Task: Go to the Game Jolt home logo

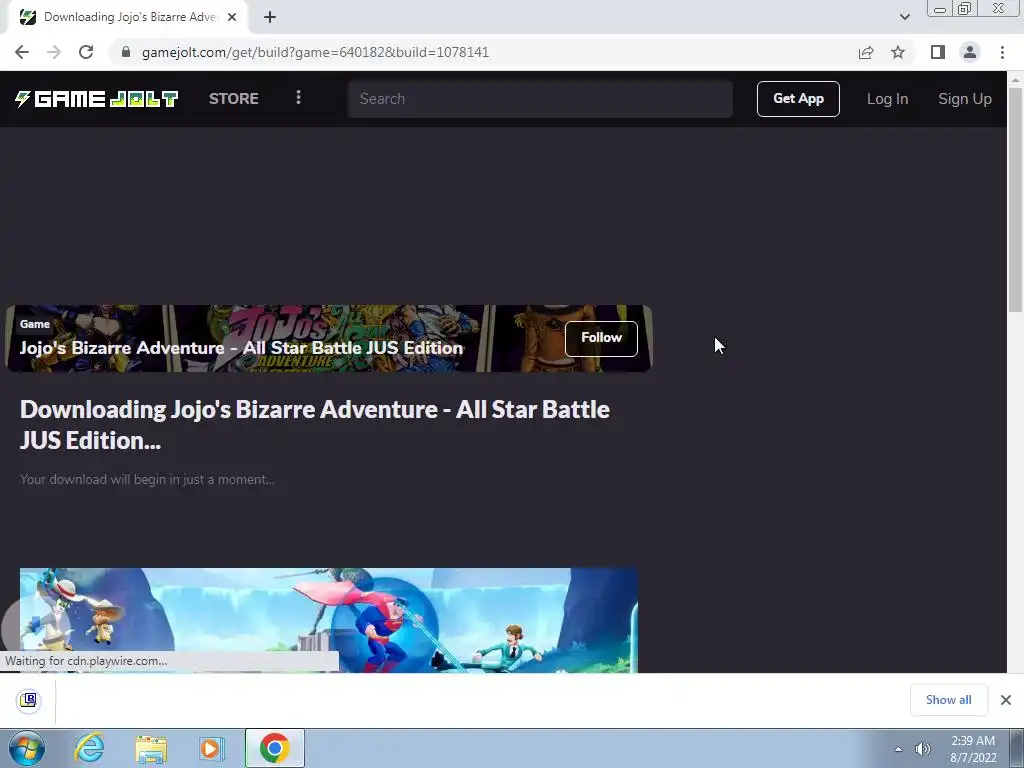Action: 97,99
